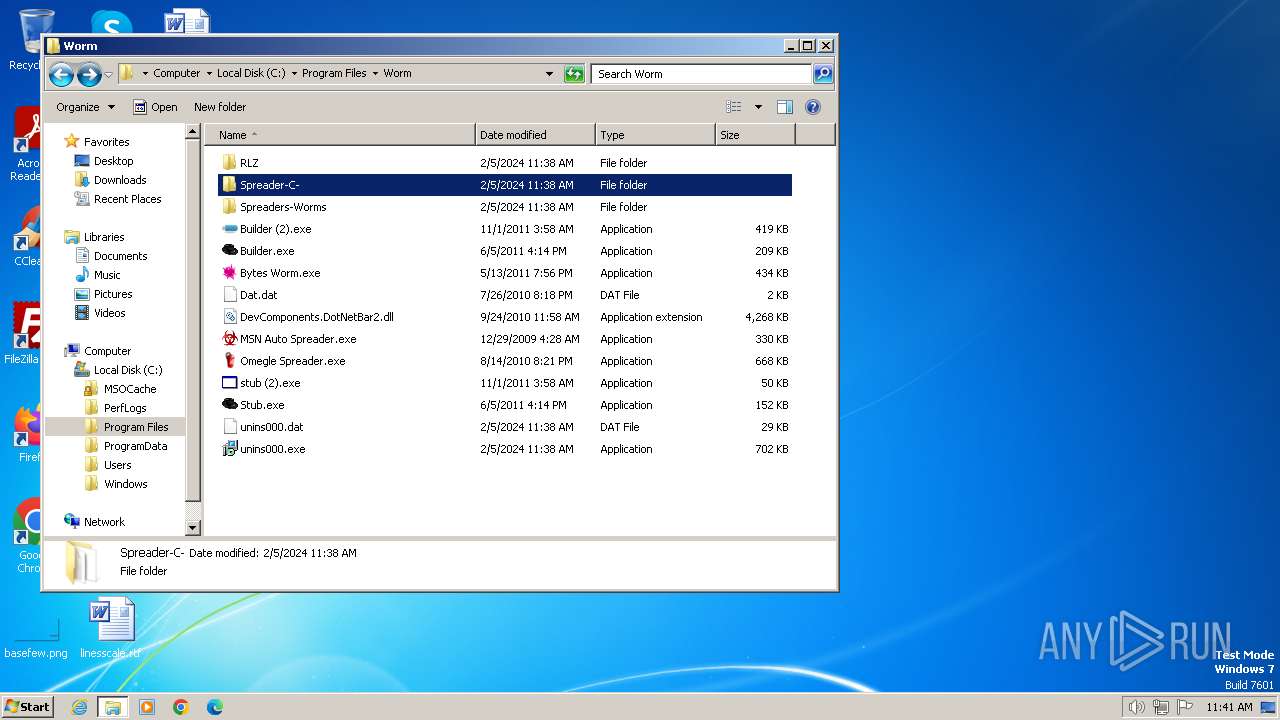This screenshot has height=720, width=1280.
Task: Expand dropdown arrow after Computer breadcrumb
Action: pyautogui.click(x=209, y=74)
